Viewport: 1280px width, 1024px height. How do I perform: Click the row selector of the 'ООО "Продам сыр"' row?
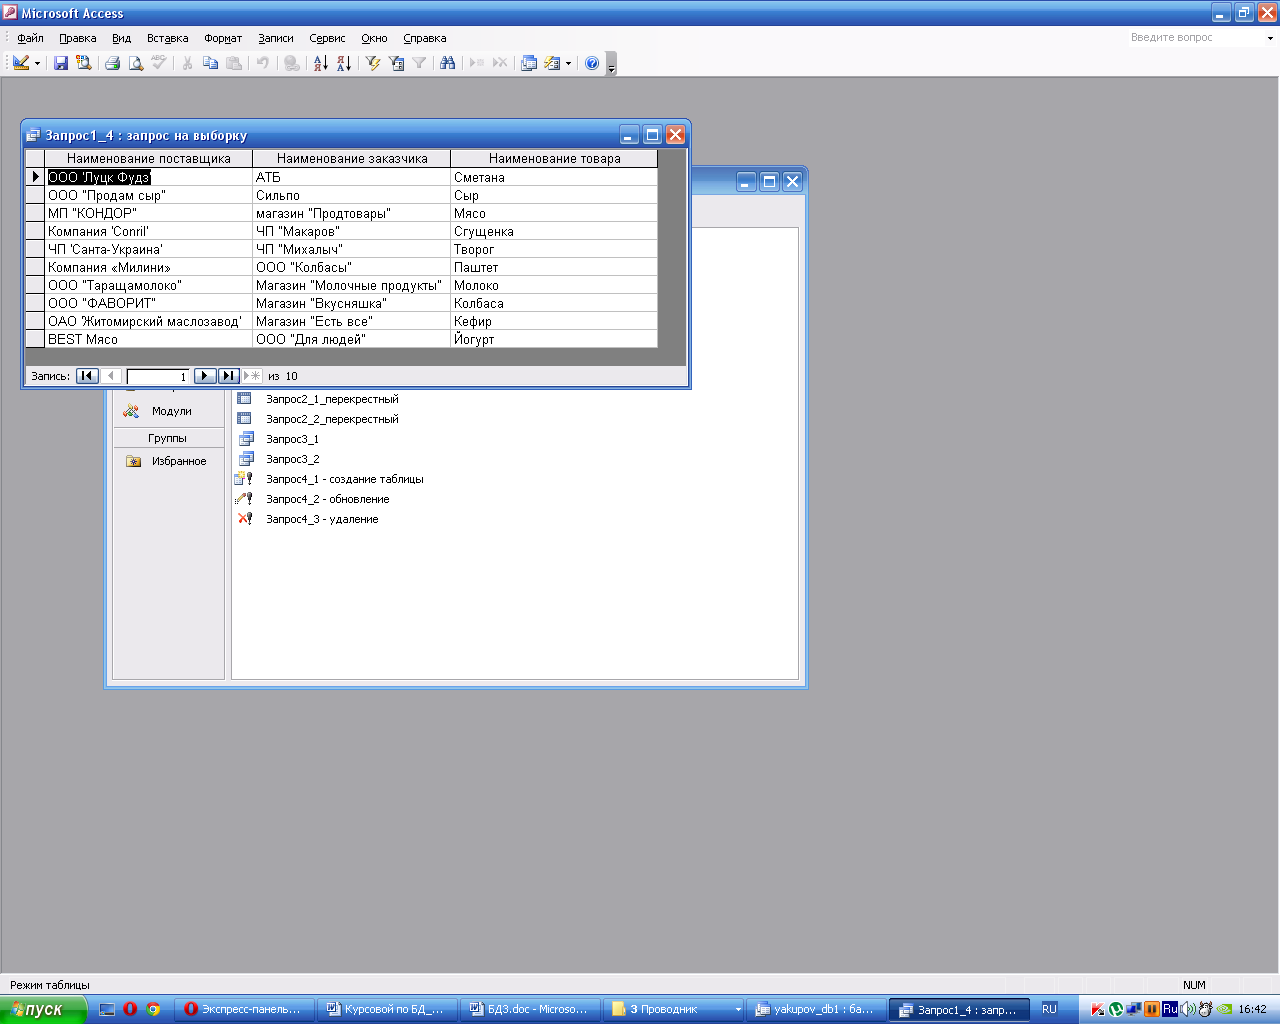coord(35,195)
